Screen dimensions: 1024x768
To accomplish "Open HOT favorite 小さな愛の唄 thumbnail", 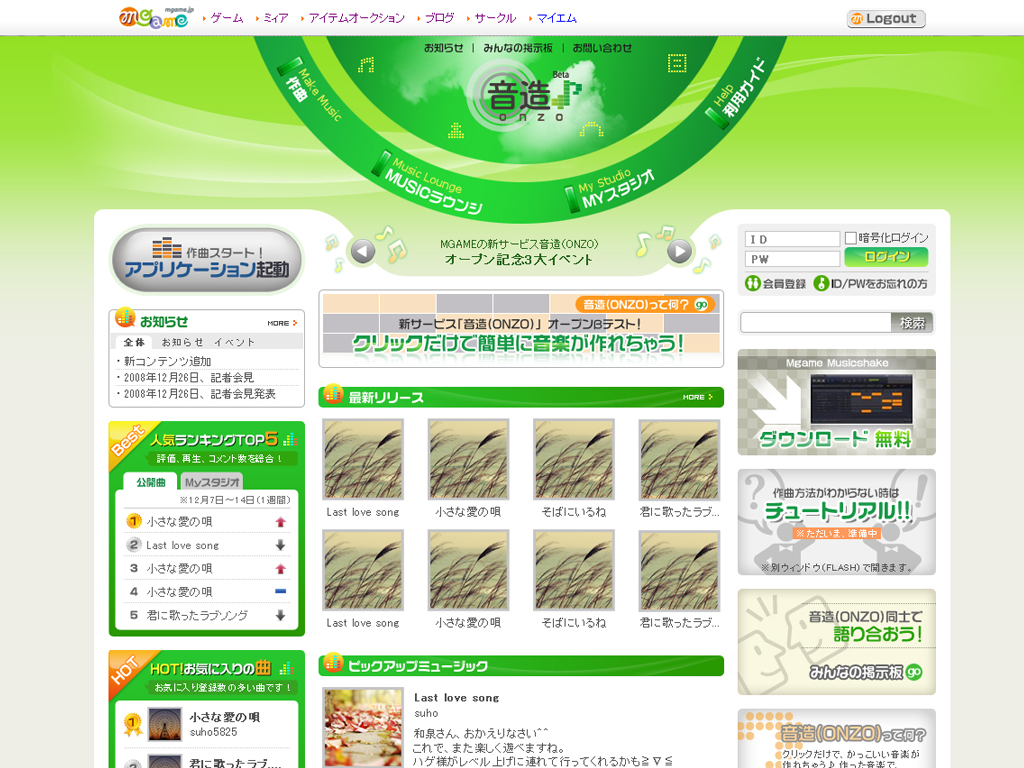I will coord(165,724).
